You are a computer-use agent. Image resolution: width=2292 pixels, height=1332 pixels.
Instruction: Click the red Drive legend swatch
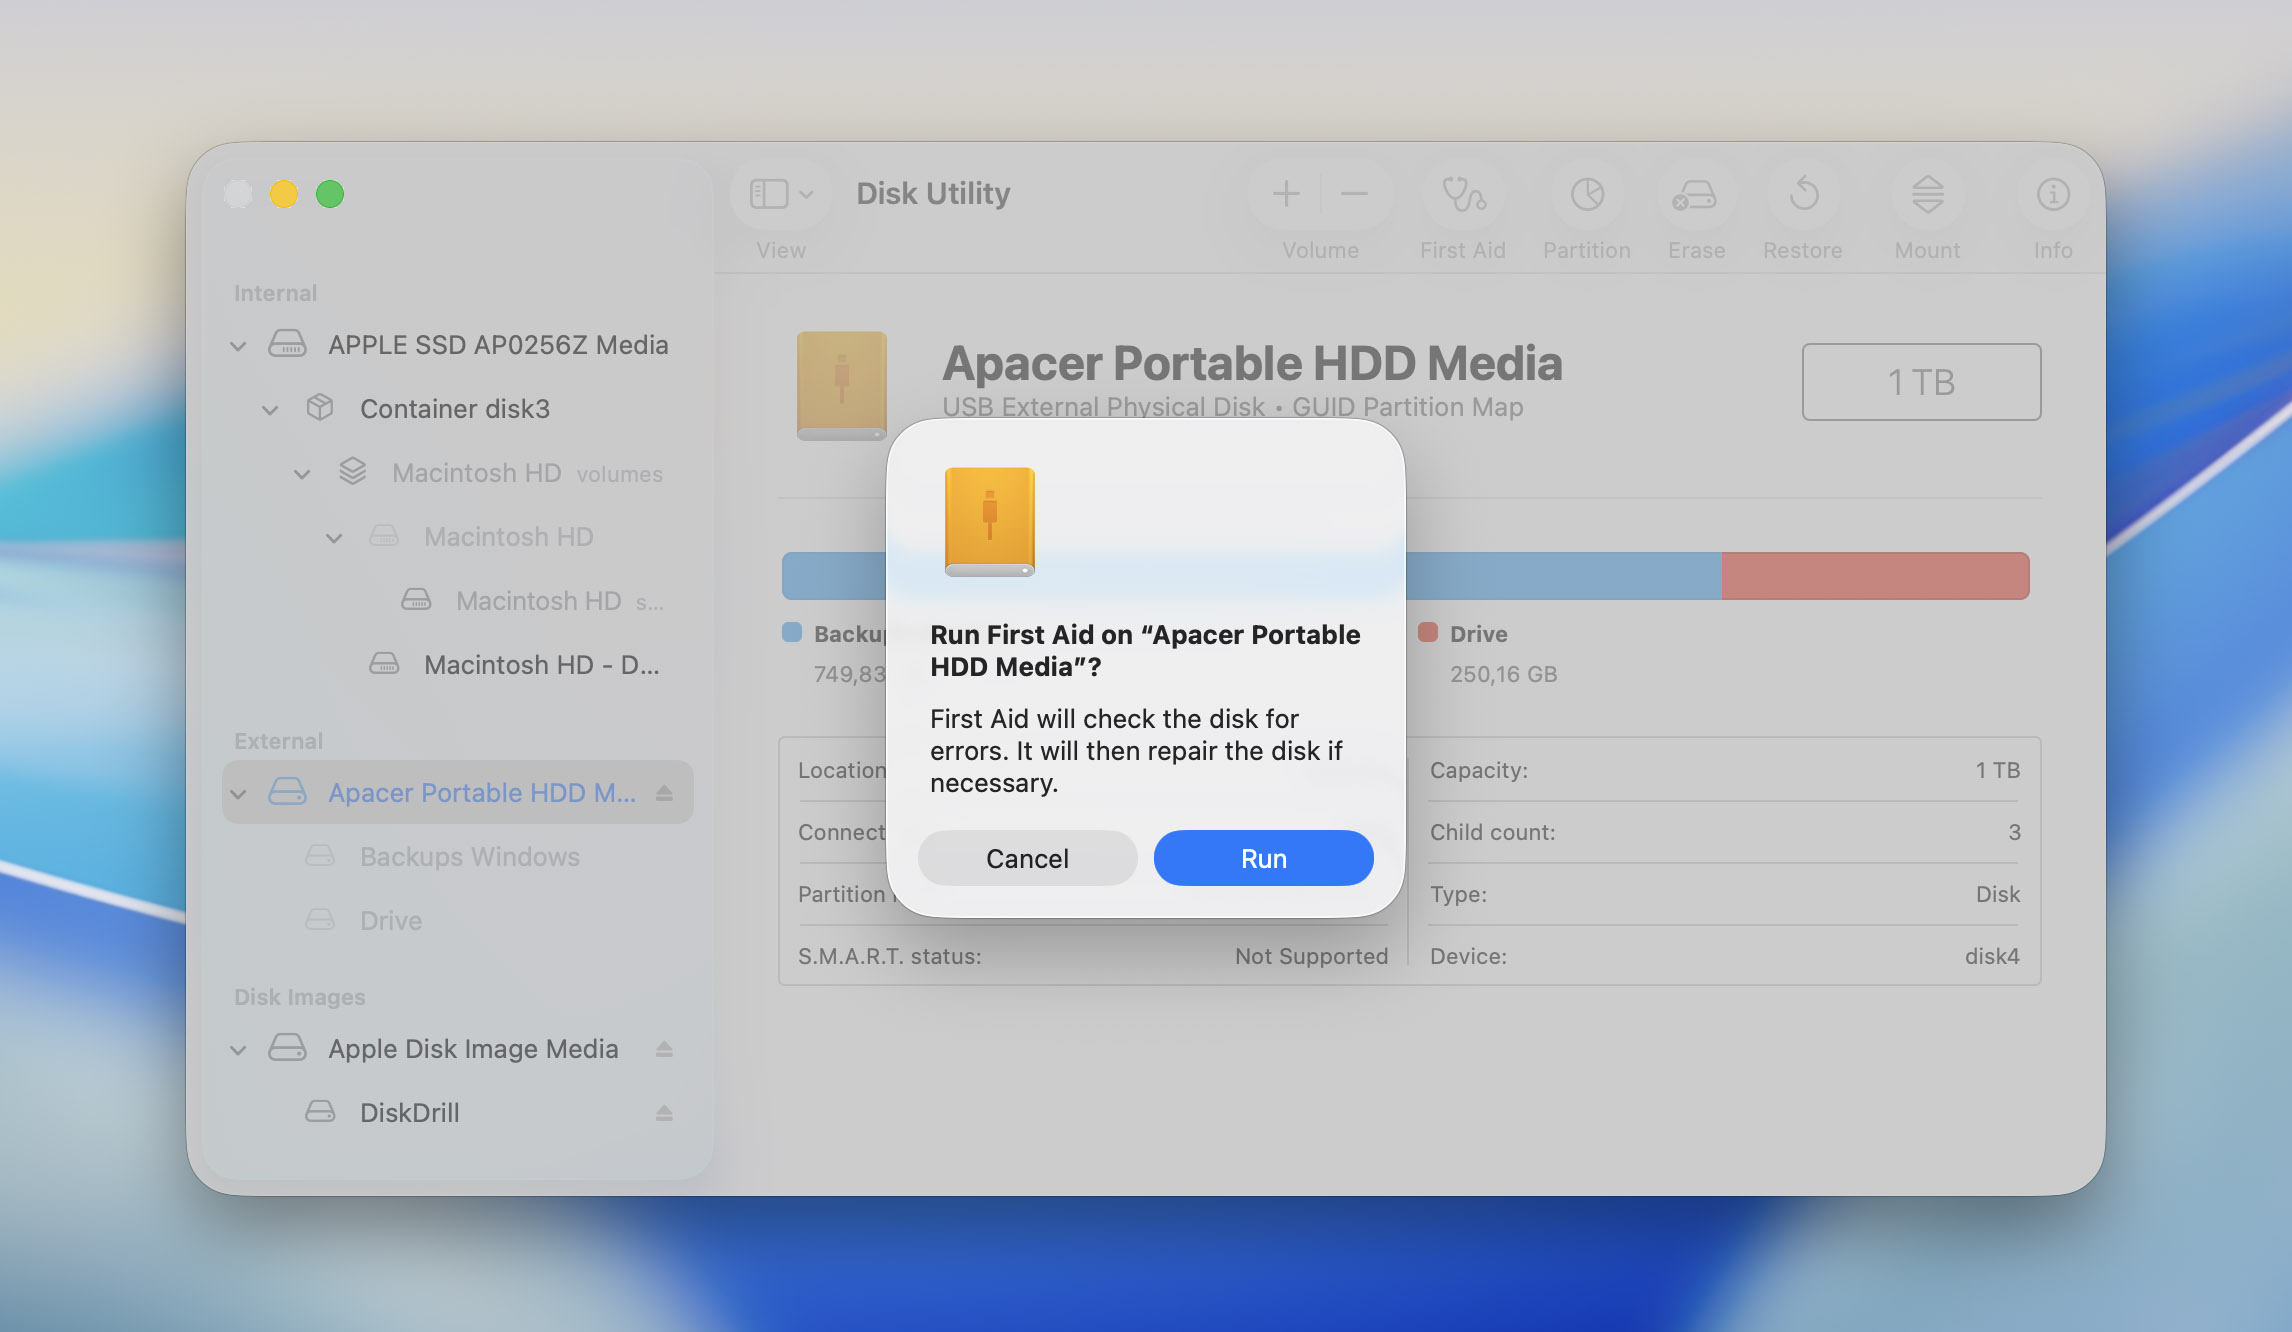coord(1428,632)
